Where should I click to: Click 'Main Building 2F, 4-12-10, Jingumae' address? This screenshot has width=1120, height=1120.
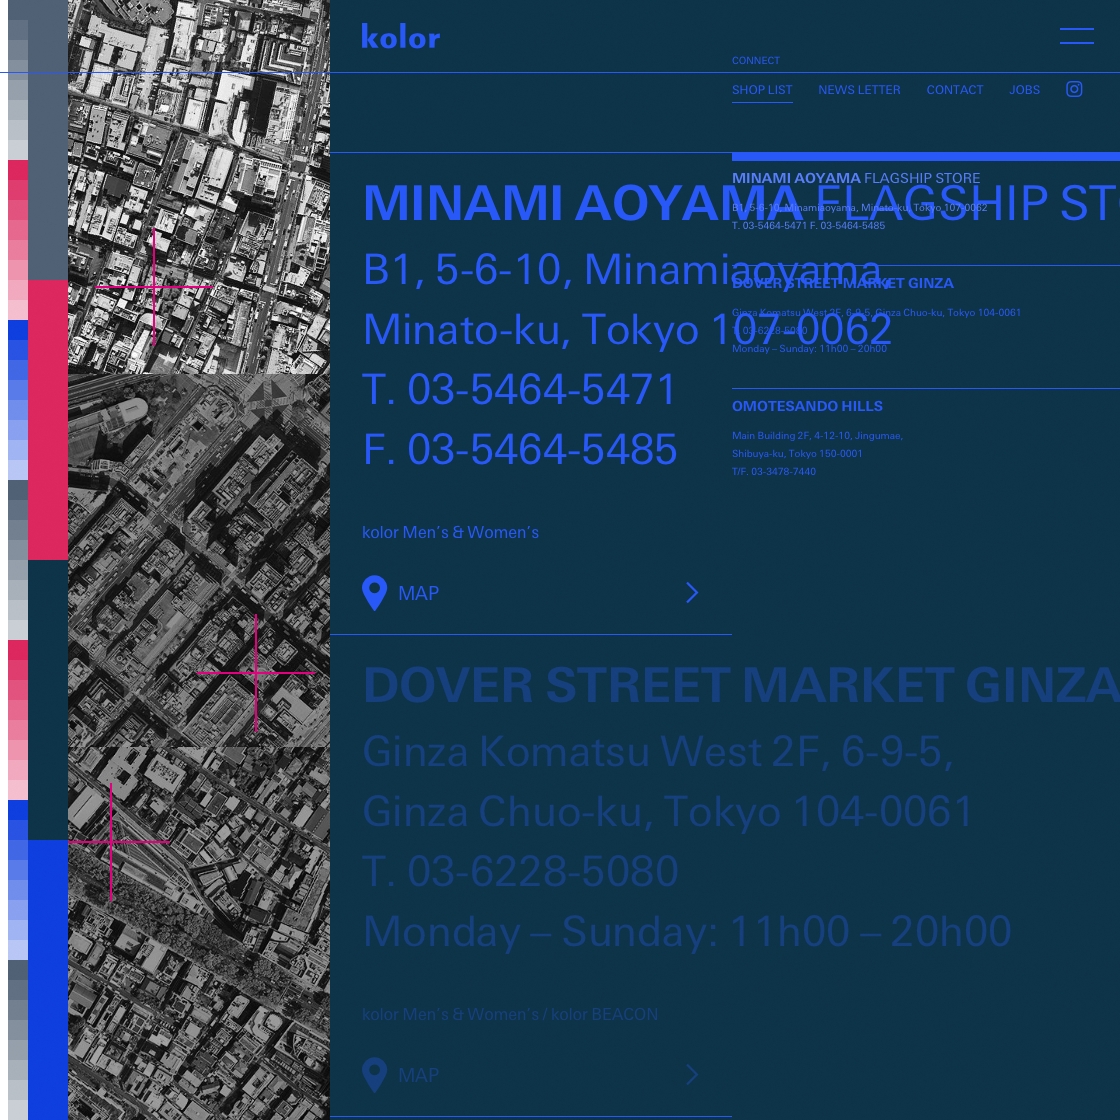pos(817,436)
